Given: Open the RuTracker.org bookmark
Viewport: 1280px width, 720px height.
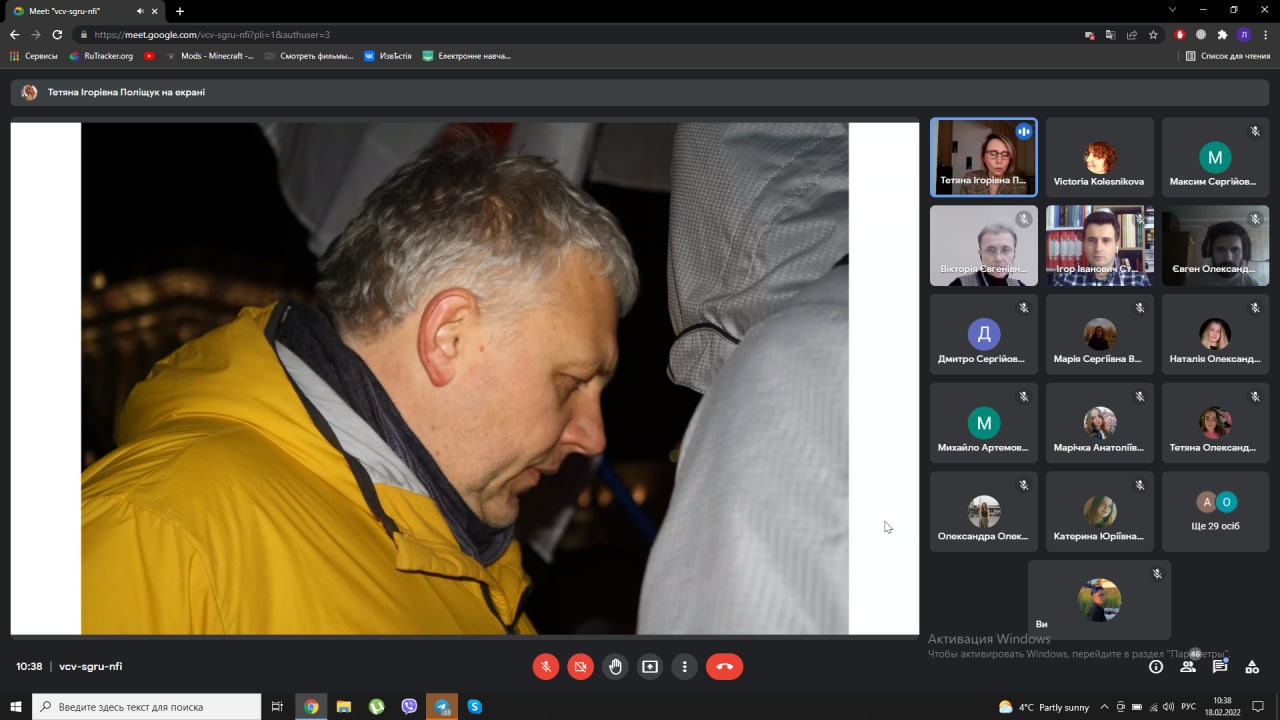Looking at the screenshot, I should click(x=101, y=56).
